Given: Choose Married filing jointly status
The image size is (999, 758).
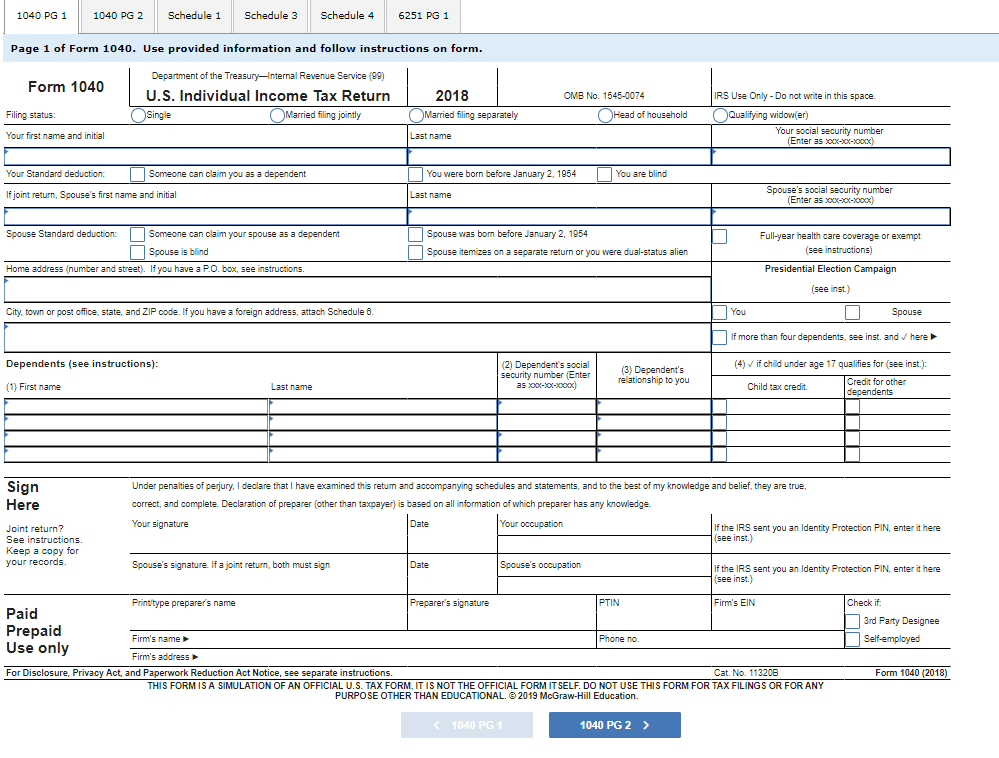Looking at the screenshot, I should click(x=277, y=115).
